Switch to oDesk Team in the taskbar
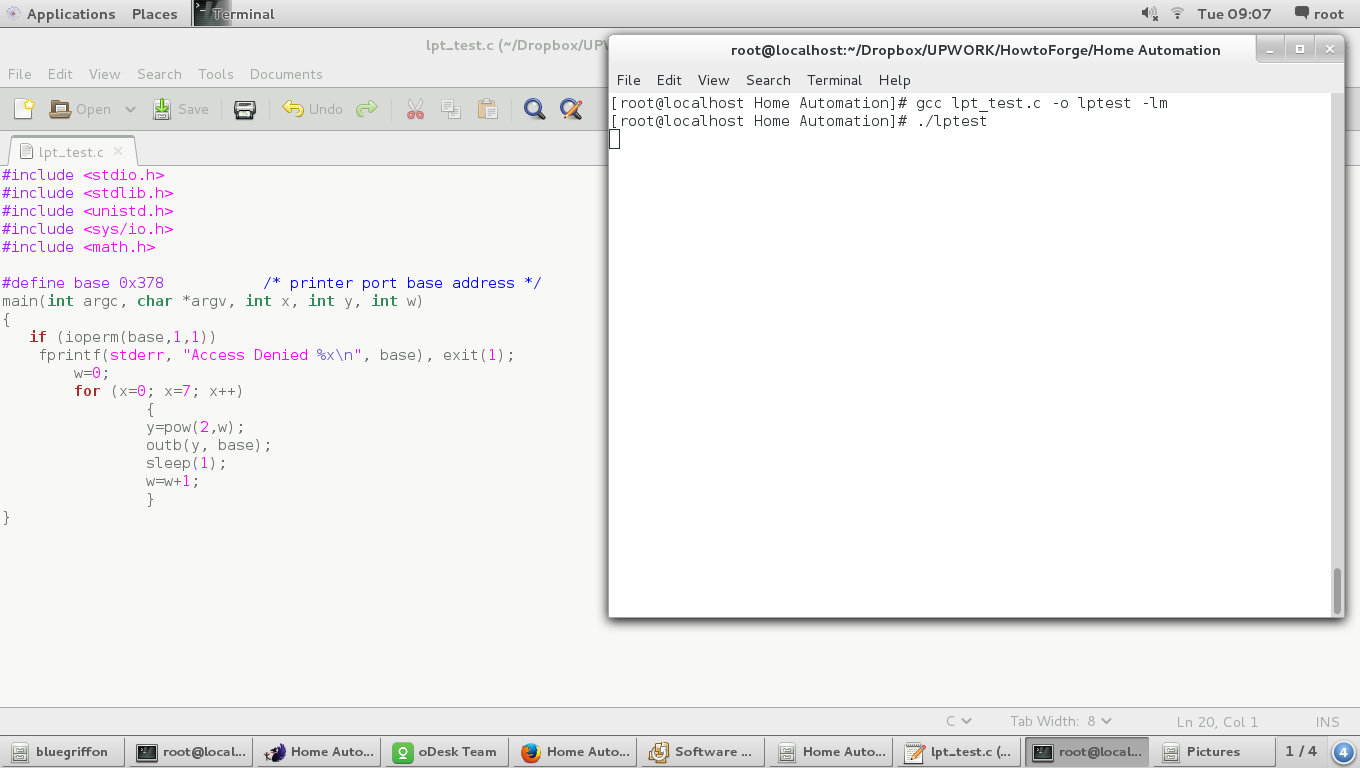The image size is (1360, 768). pos(447,752)
